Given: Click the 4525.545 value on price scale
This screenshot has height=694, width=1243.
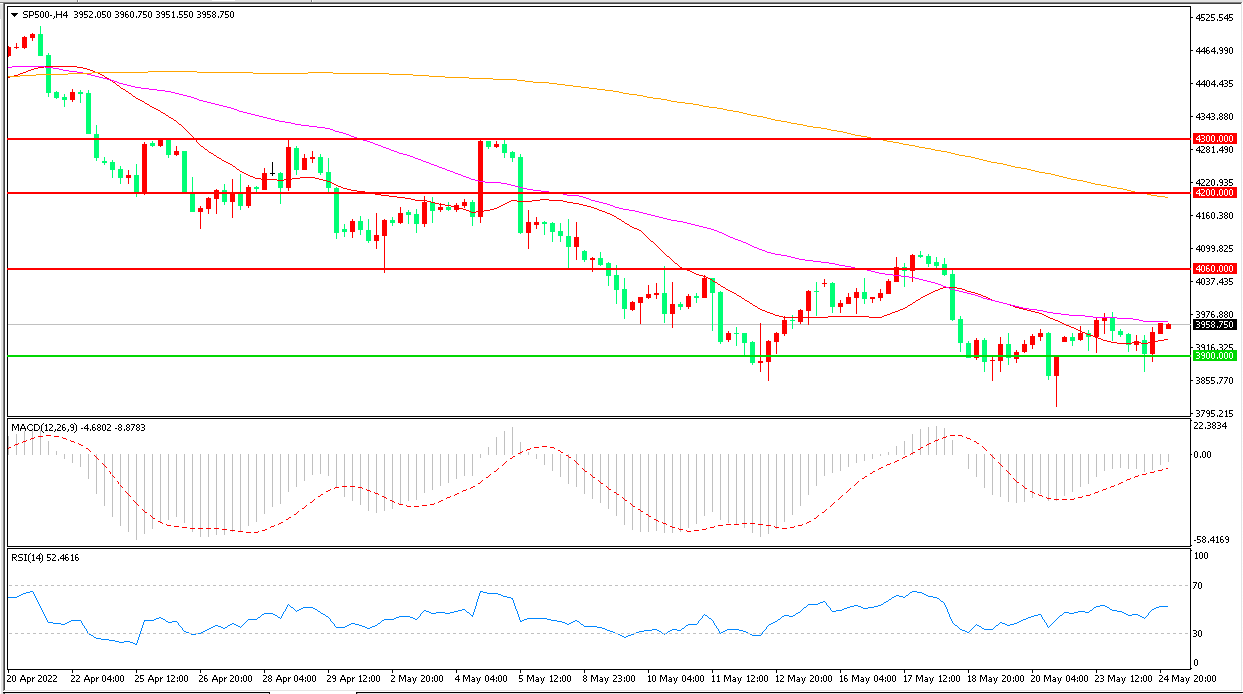Looking at the screenshot, I should point(1214,18).
